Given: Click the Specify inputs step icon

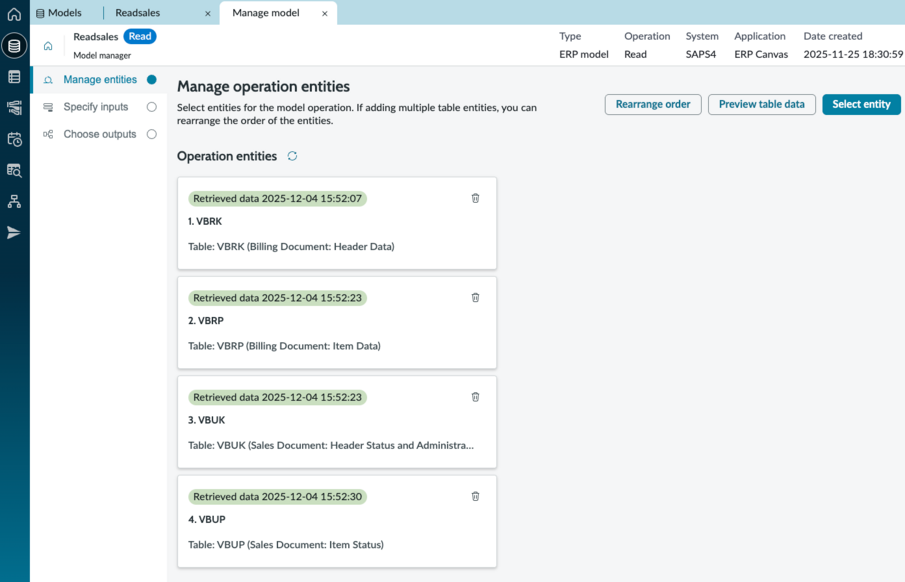Looking at the screenshot, I should (48, 107).
